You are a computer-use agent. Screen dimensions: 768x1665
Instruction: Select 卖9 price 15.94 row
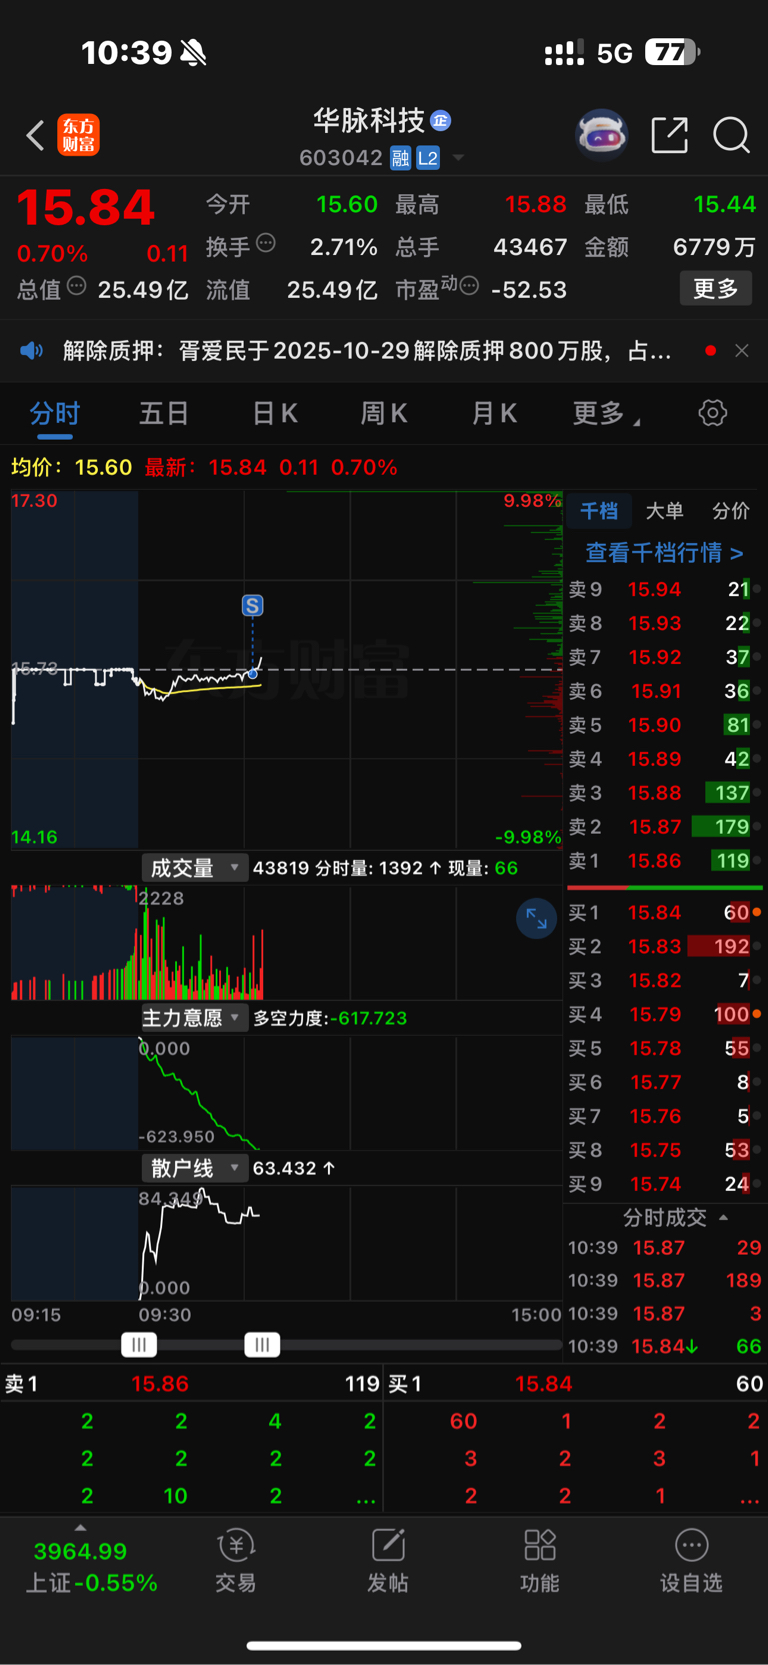pos(665,589)
